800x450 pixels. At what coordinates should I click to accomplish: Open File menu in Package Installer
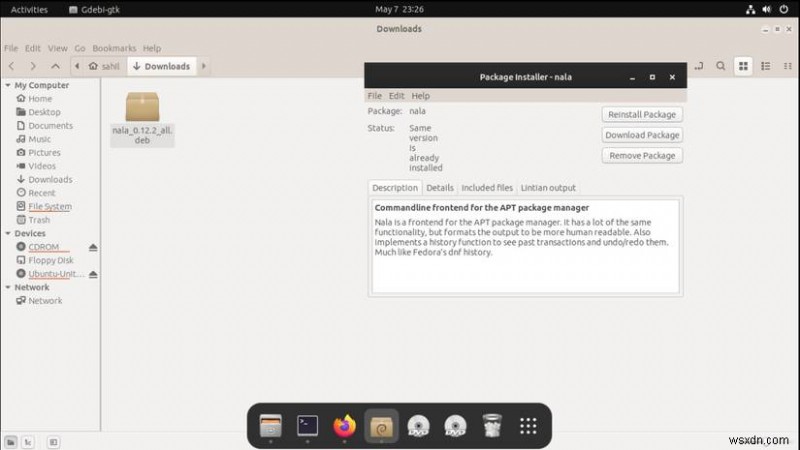point(374,96)
